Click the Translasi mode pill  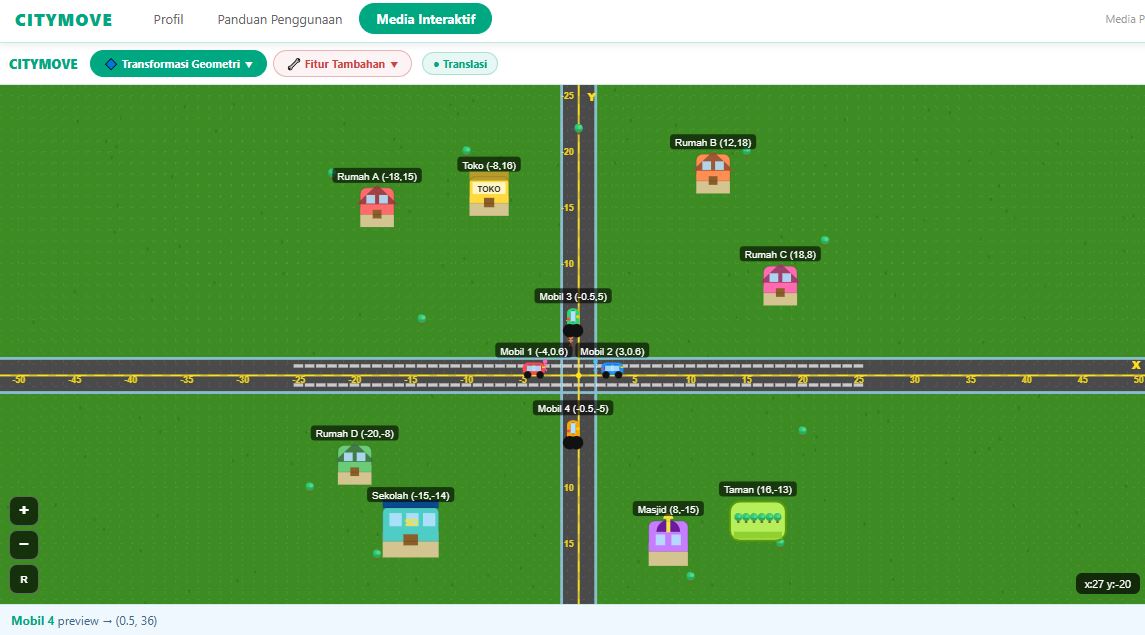tap(460, 64)
